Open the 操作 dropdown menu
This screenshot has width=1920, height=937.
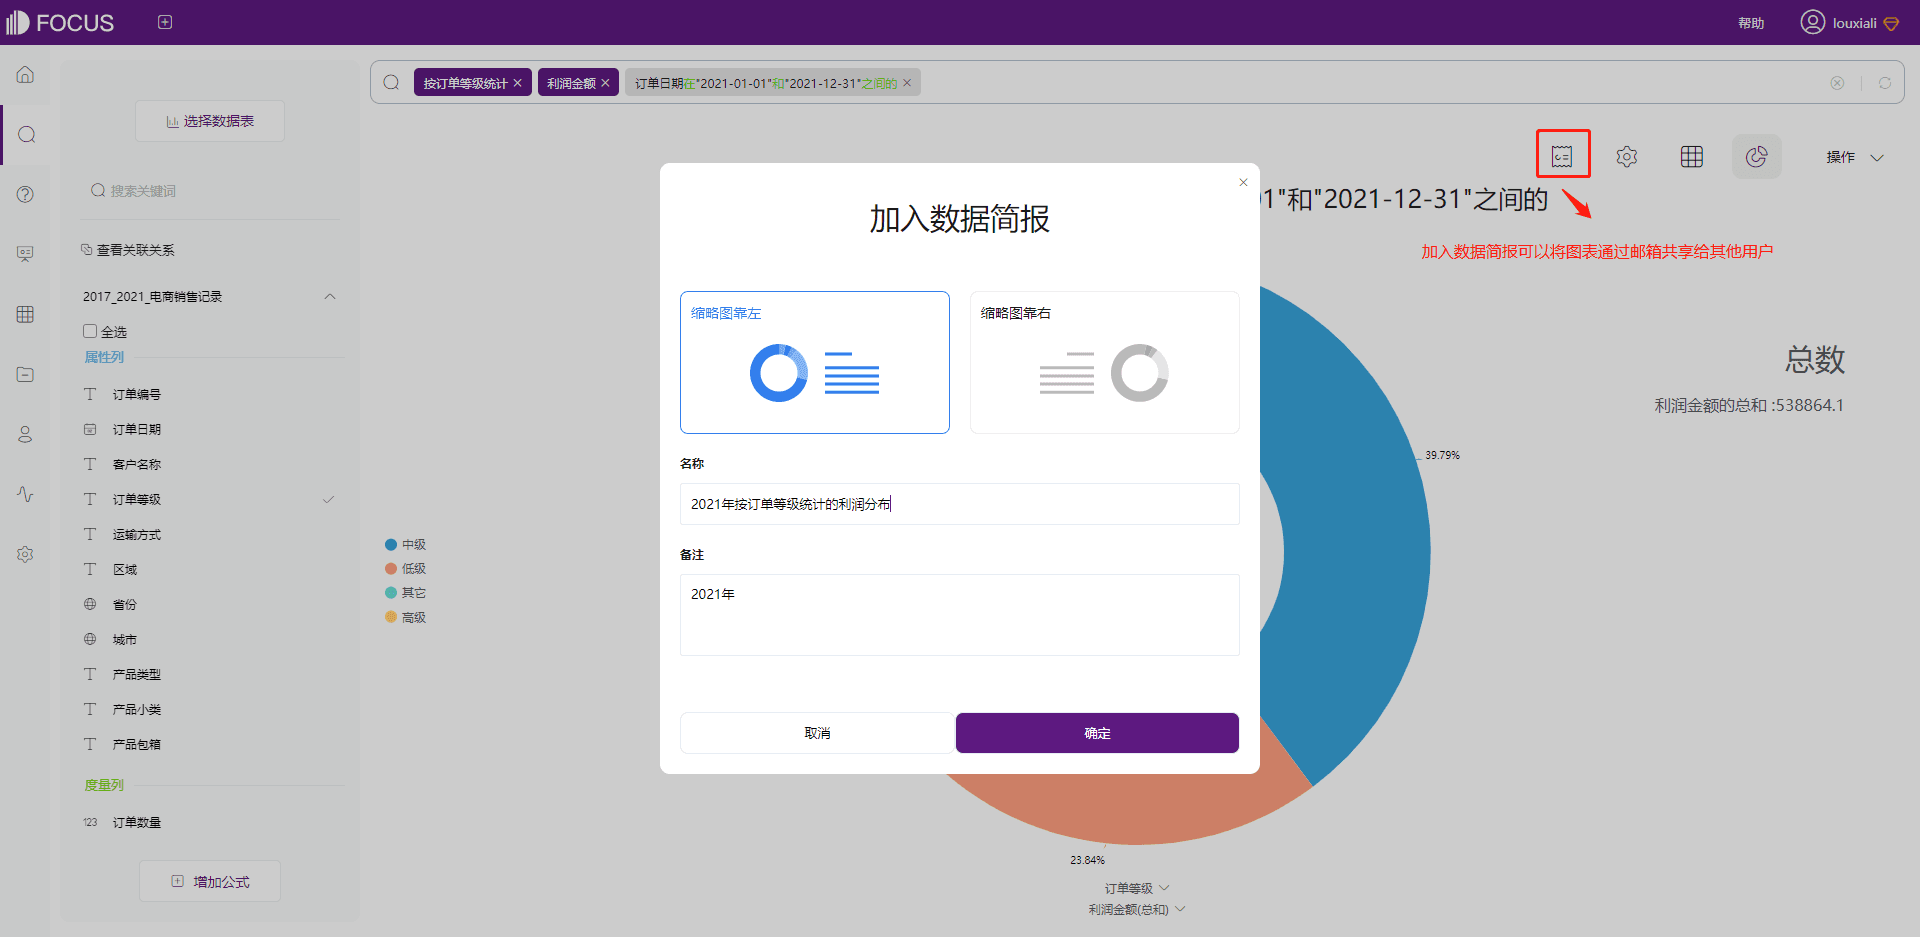[x=1855, y=157]
